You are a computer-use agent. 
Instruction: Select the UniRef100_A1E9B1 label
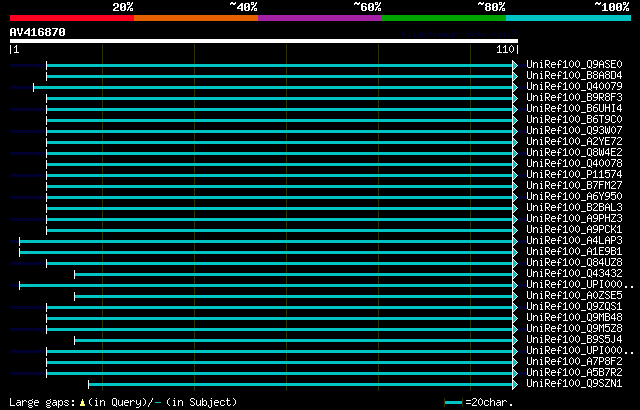574,252
